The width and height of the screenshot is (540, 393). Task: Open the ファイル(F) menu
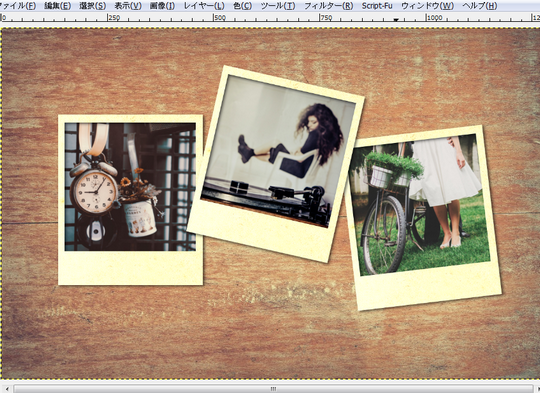17,6
